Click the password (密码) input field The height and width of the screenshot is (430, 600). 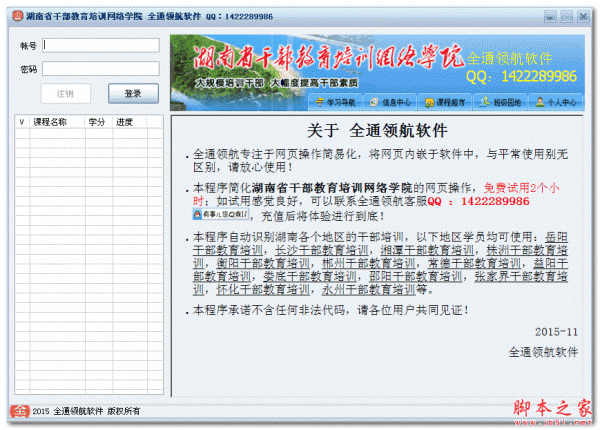pyautogui.click(x=101, y=69)
